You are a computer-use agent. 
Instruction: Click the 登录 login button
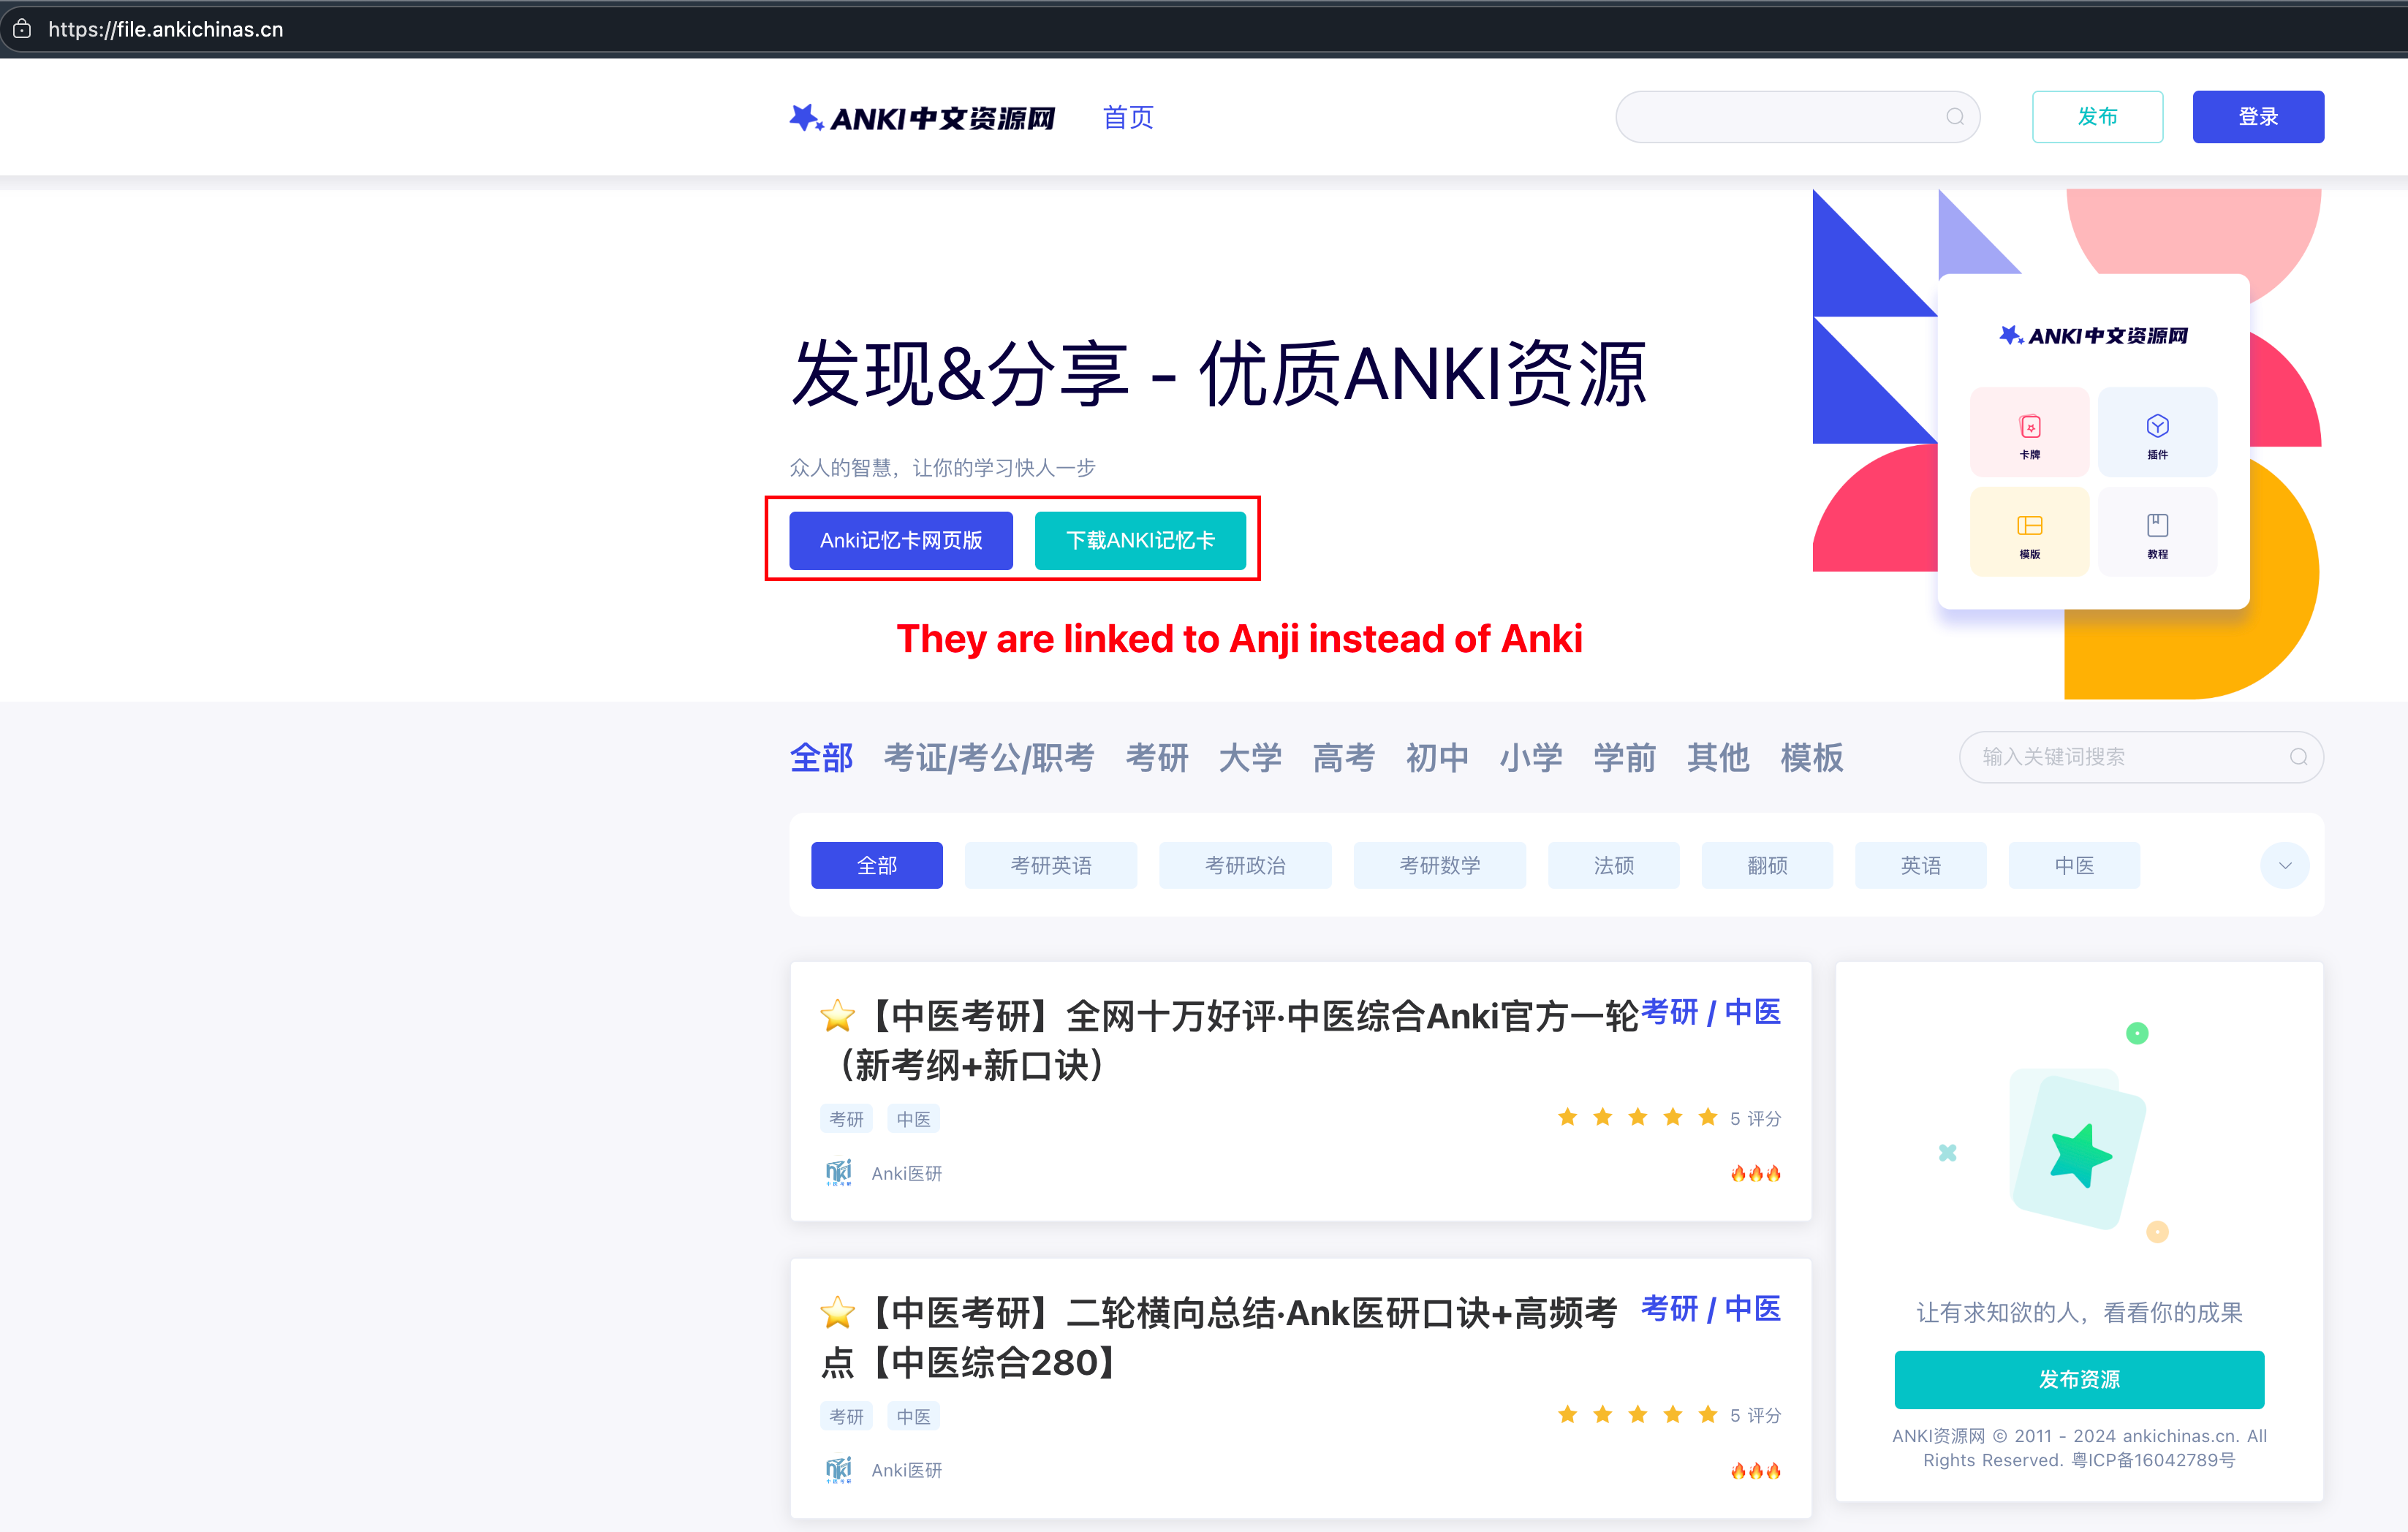point(2257,117)
